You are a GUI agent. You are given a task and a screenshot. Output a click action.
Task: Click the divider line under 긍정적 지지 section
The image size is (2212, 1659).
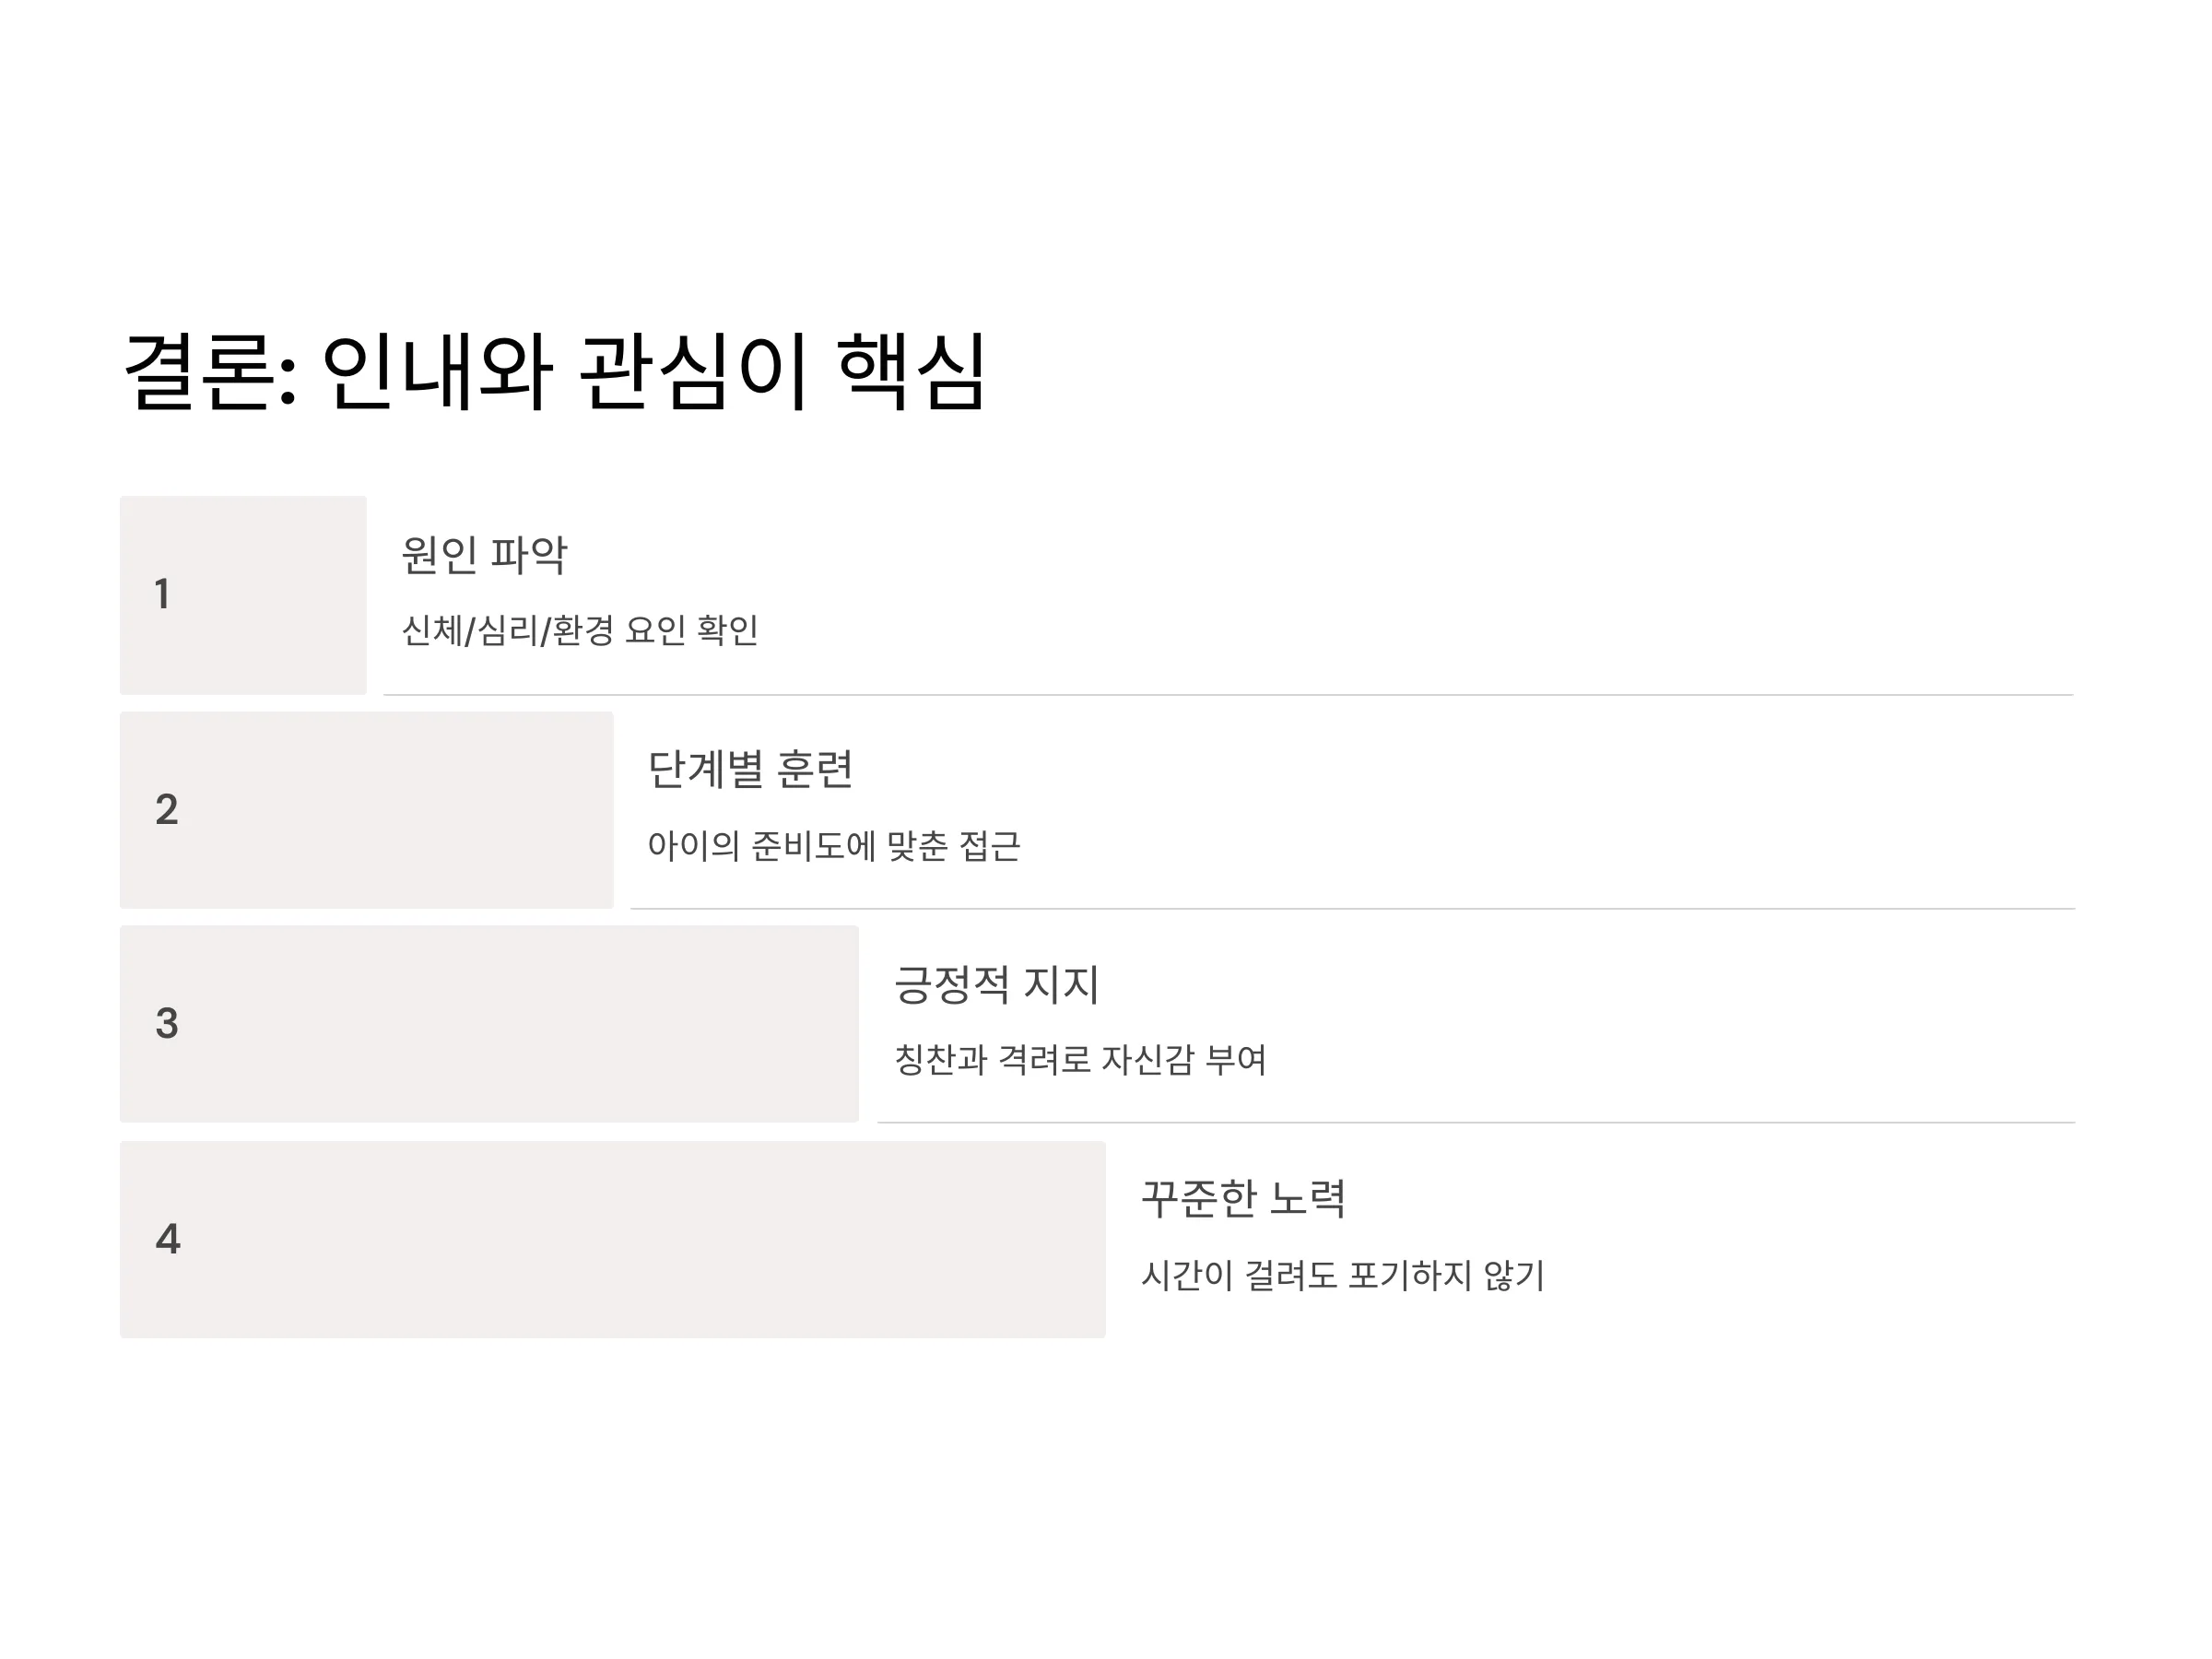coord(1476,1122)
